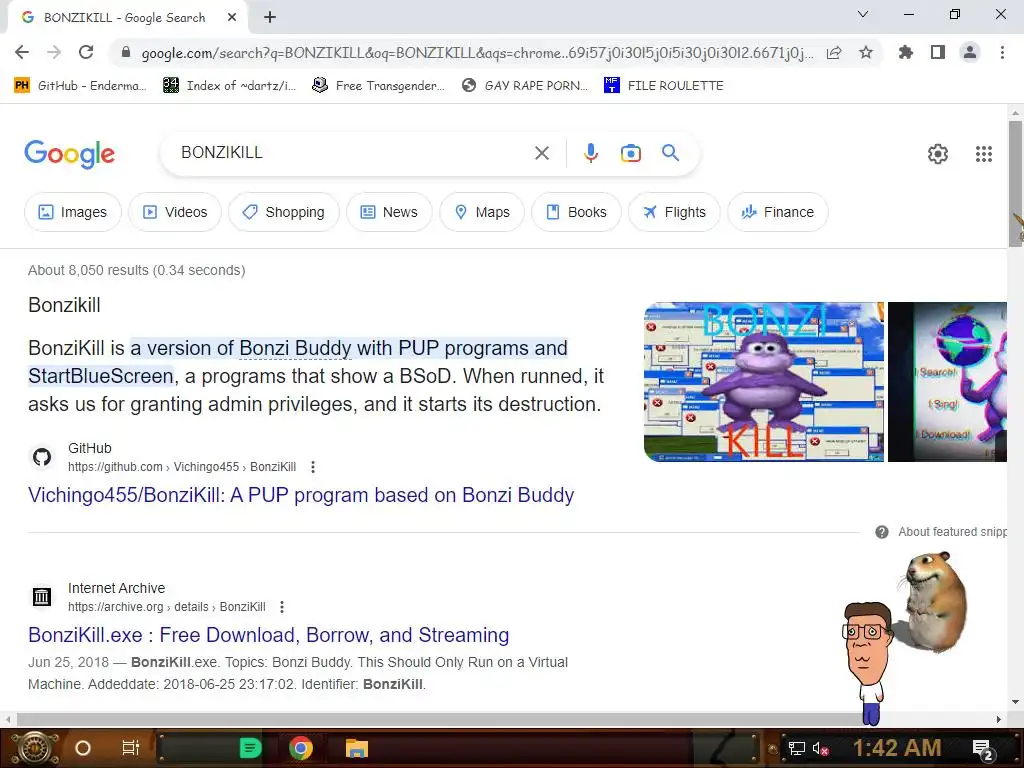Open the BONZI KILL thumbnail image

point(763,382)
